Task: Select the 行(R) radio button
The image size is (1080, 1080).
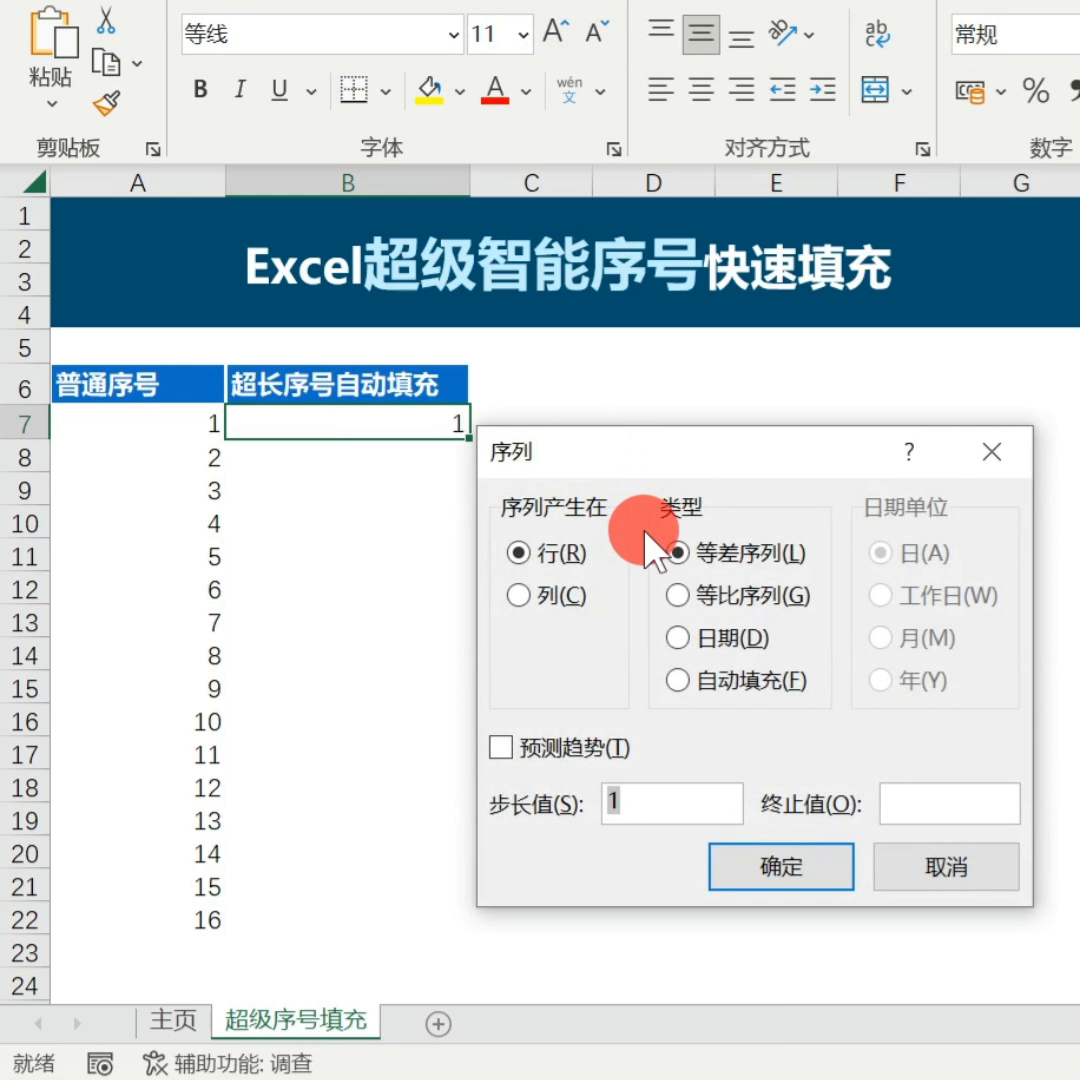Action: [x=518, y=553]
